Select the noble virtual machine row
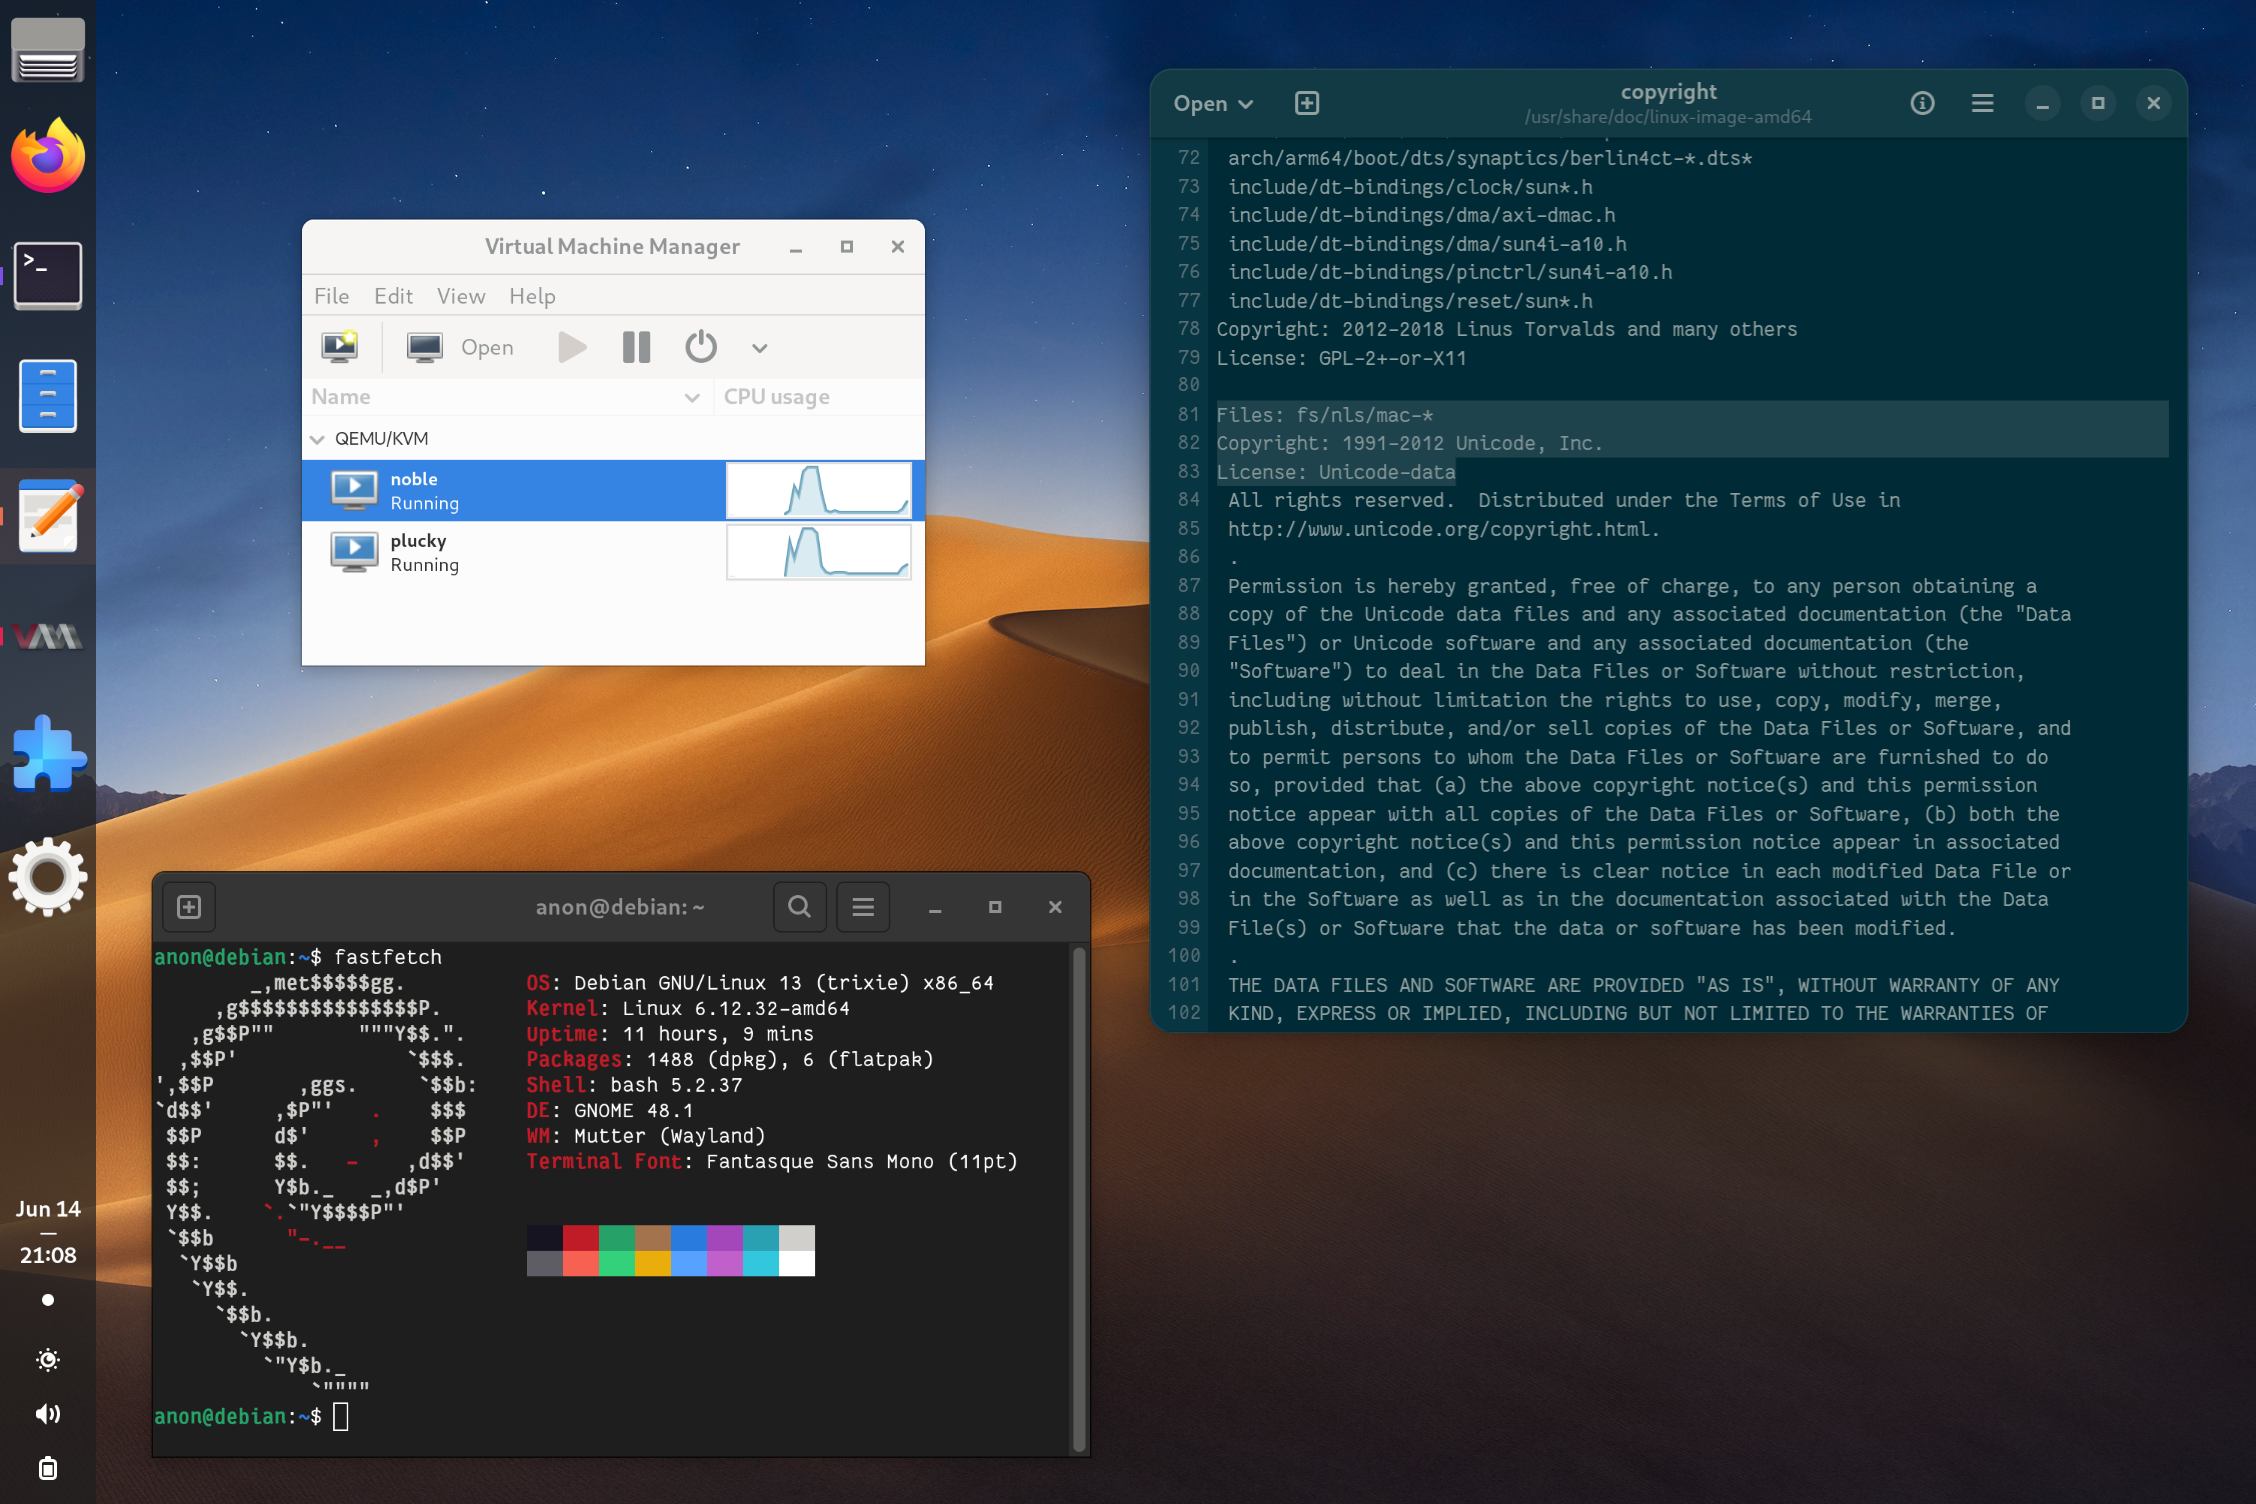Image resolution: width=2256 pixels, height=1504 pixels. click(x=613, y=491)
